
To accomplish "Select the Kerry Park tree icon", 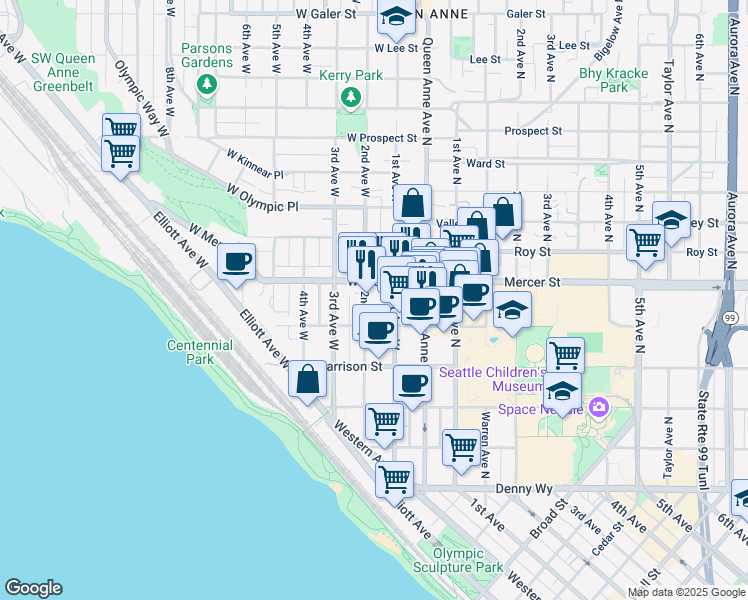I will [350, 97].
